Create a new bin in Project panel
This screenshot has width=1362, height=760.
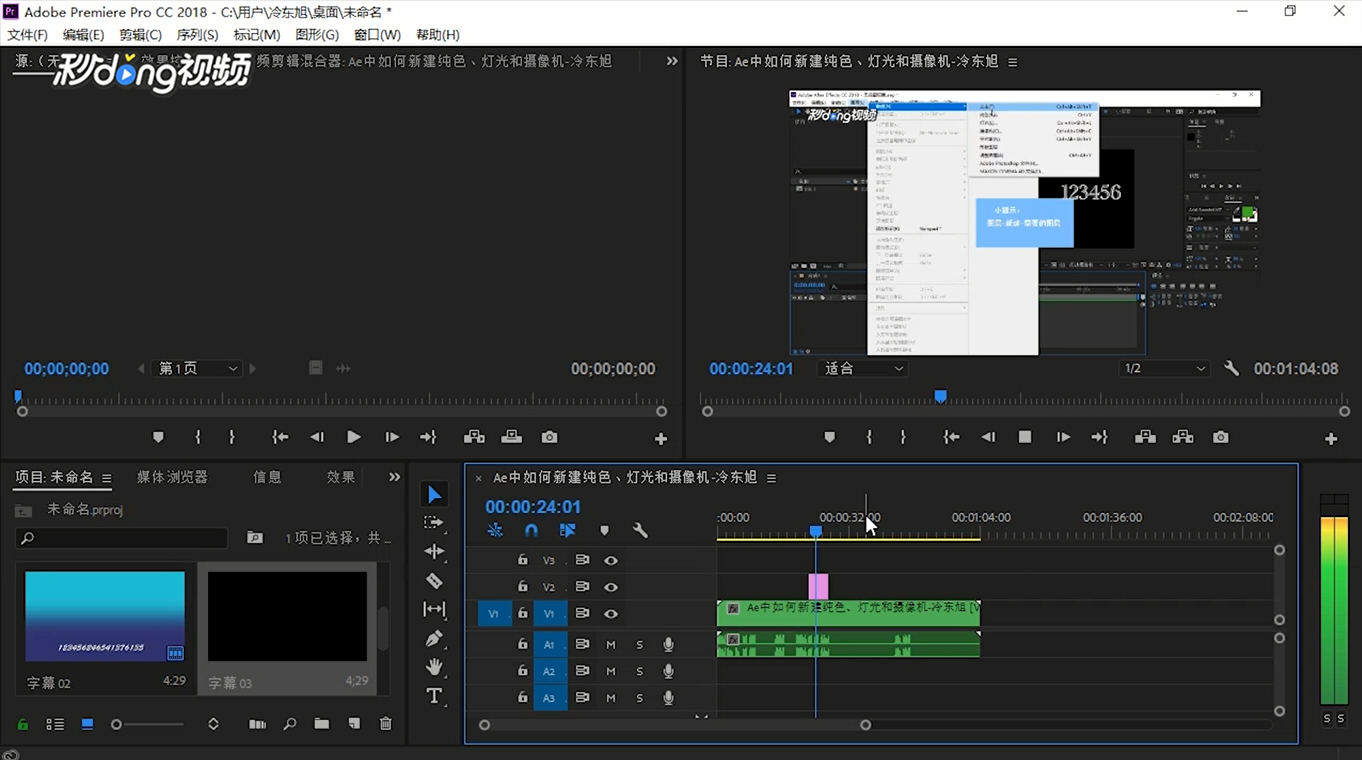point(321,724)
